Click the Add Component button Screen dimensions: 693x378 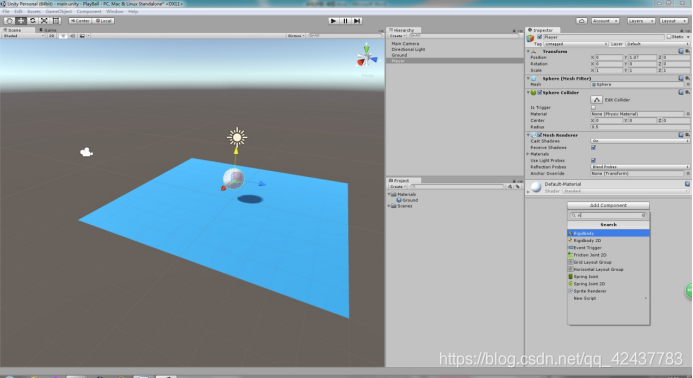pos(608,205)
